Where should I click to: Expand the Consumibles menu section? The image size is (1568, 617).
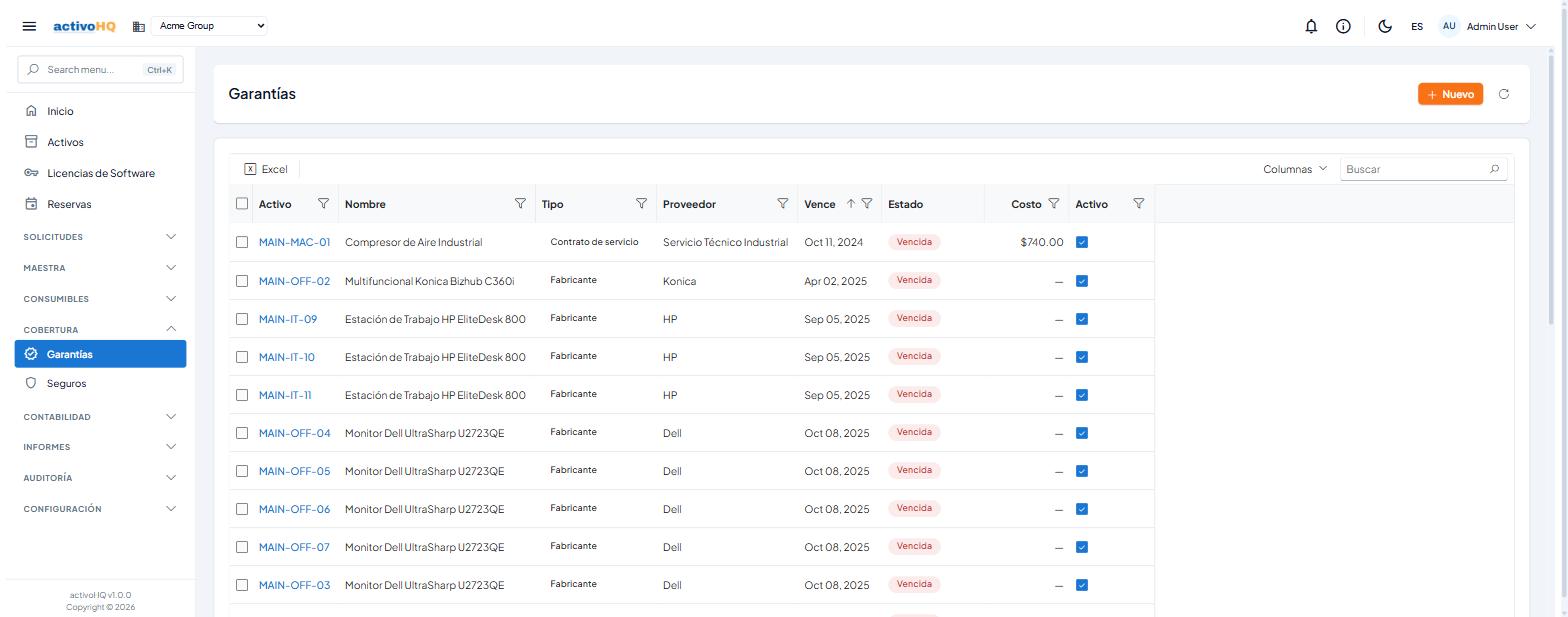[x=100, y=299]
